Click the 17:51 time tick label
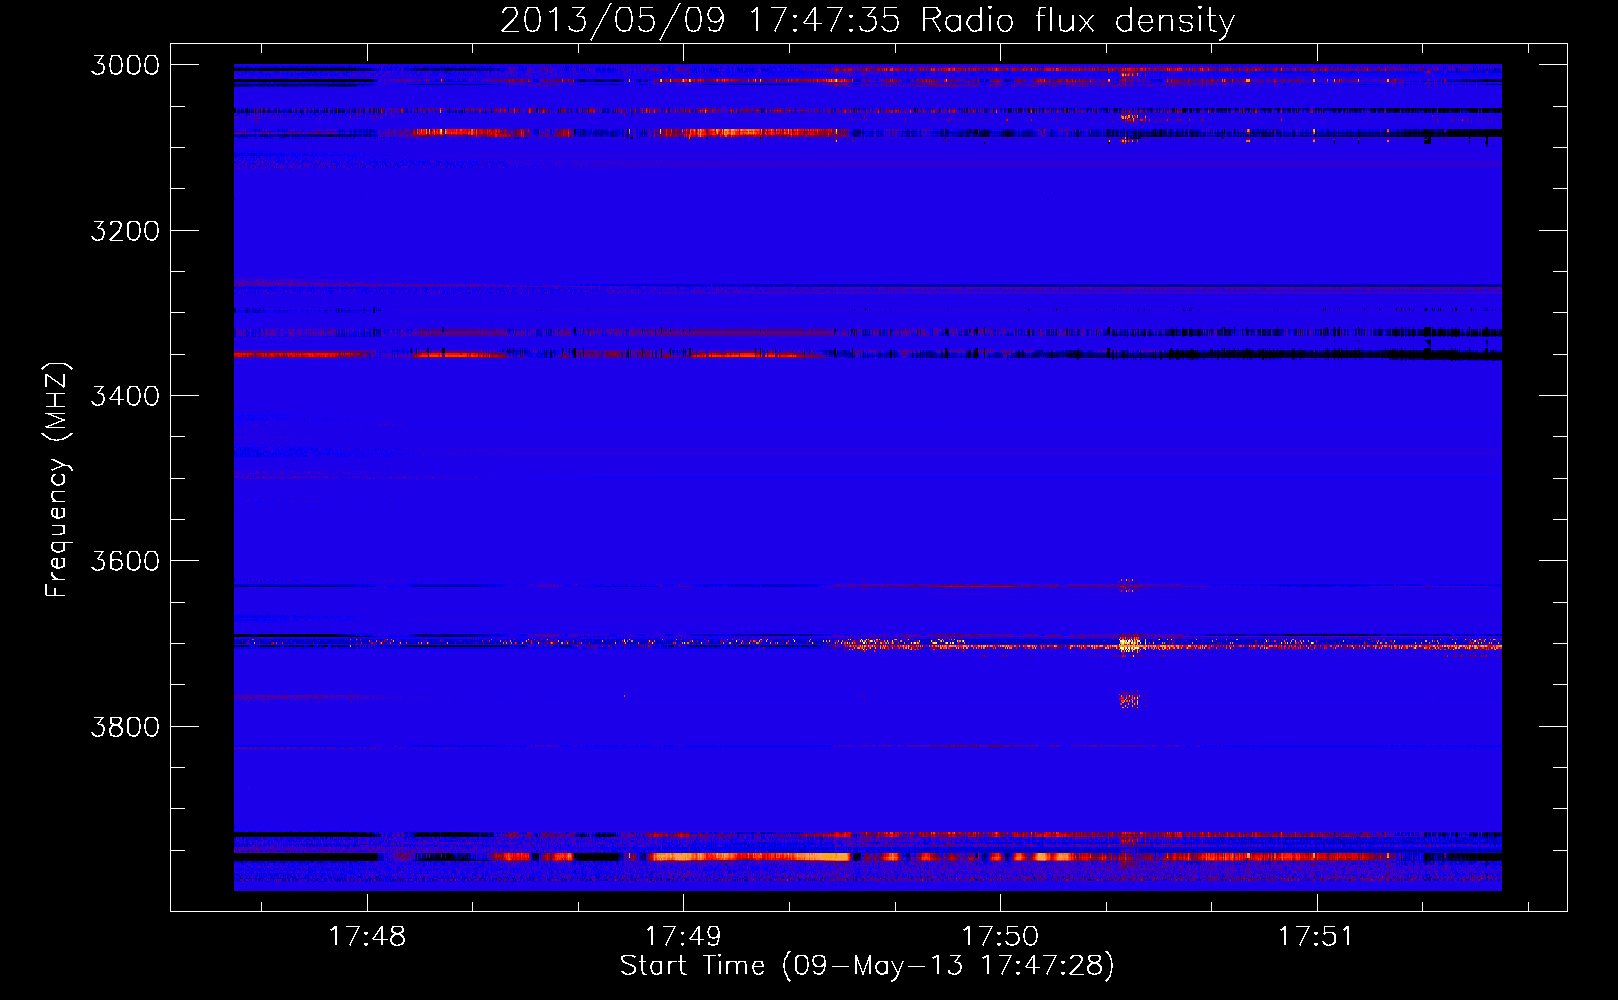The image size is (1618, 1000). [x=1316, y=936]
